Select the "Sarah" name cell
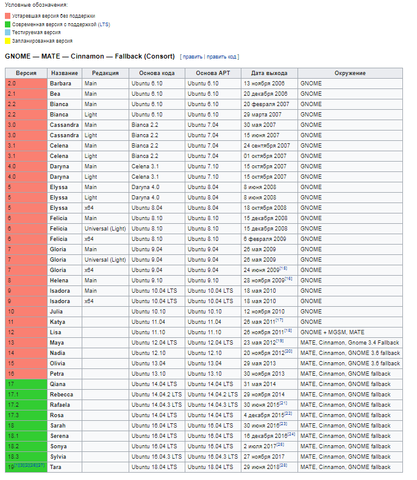This screenshot has height=480, width=417. click(x=64, y=425)
